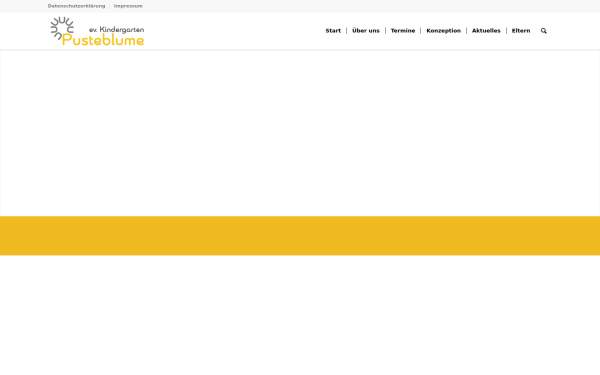Open the Datenschutzerklärung link
600x375 pixels.
pos(76,6)
